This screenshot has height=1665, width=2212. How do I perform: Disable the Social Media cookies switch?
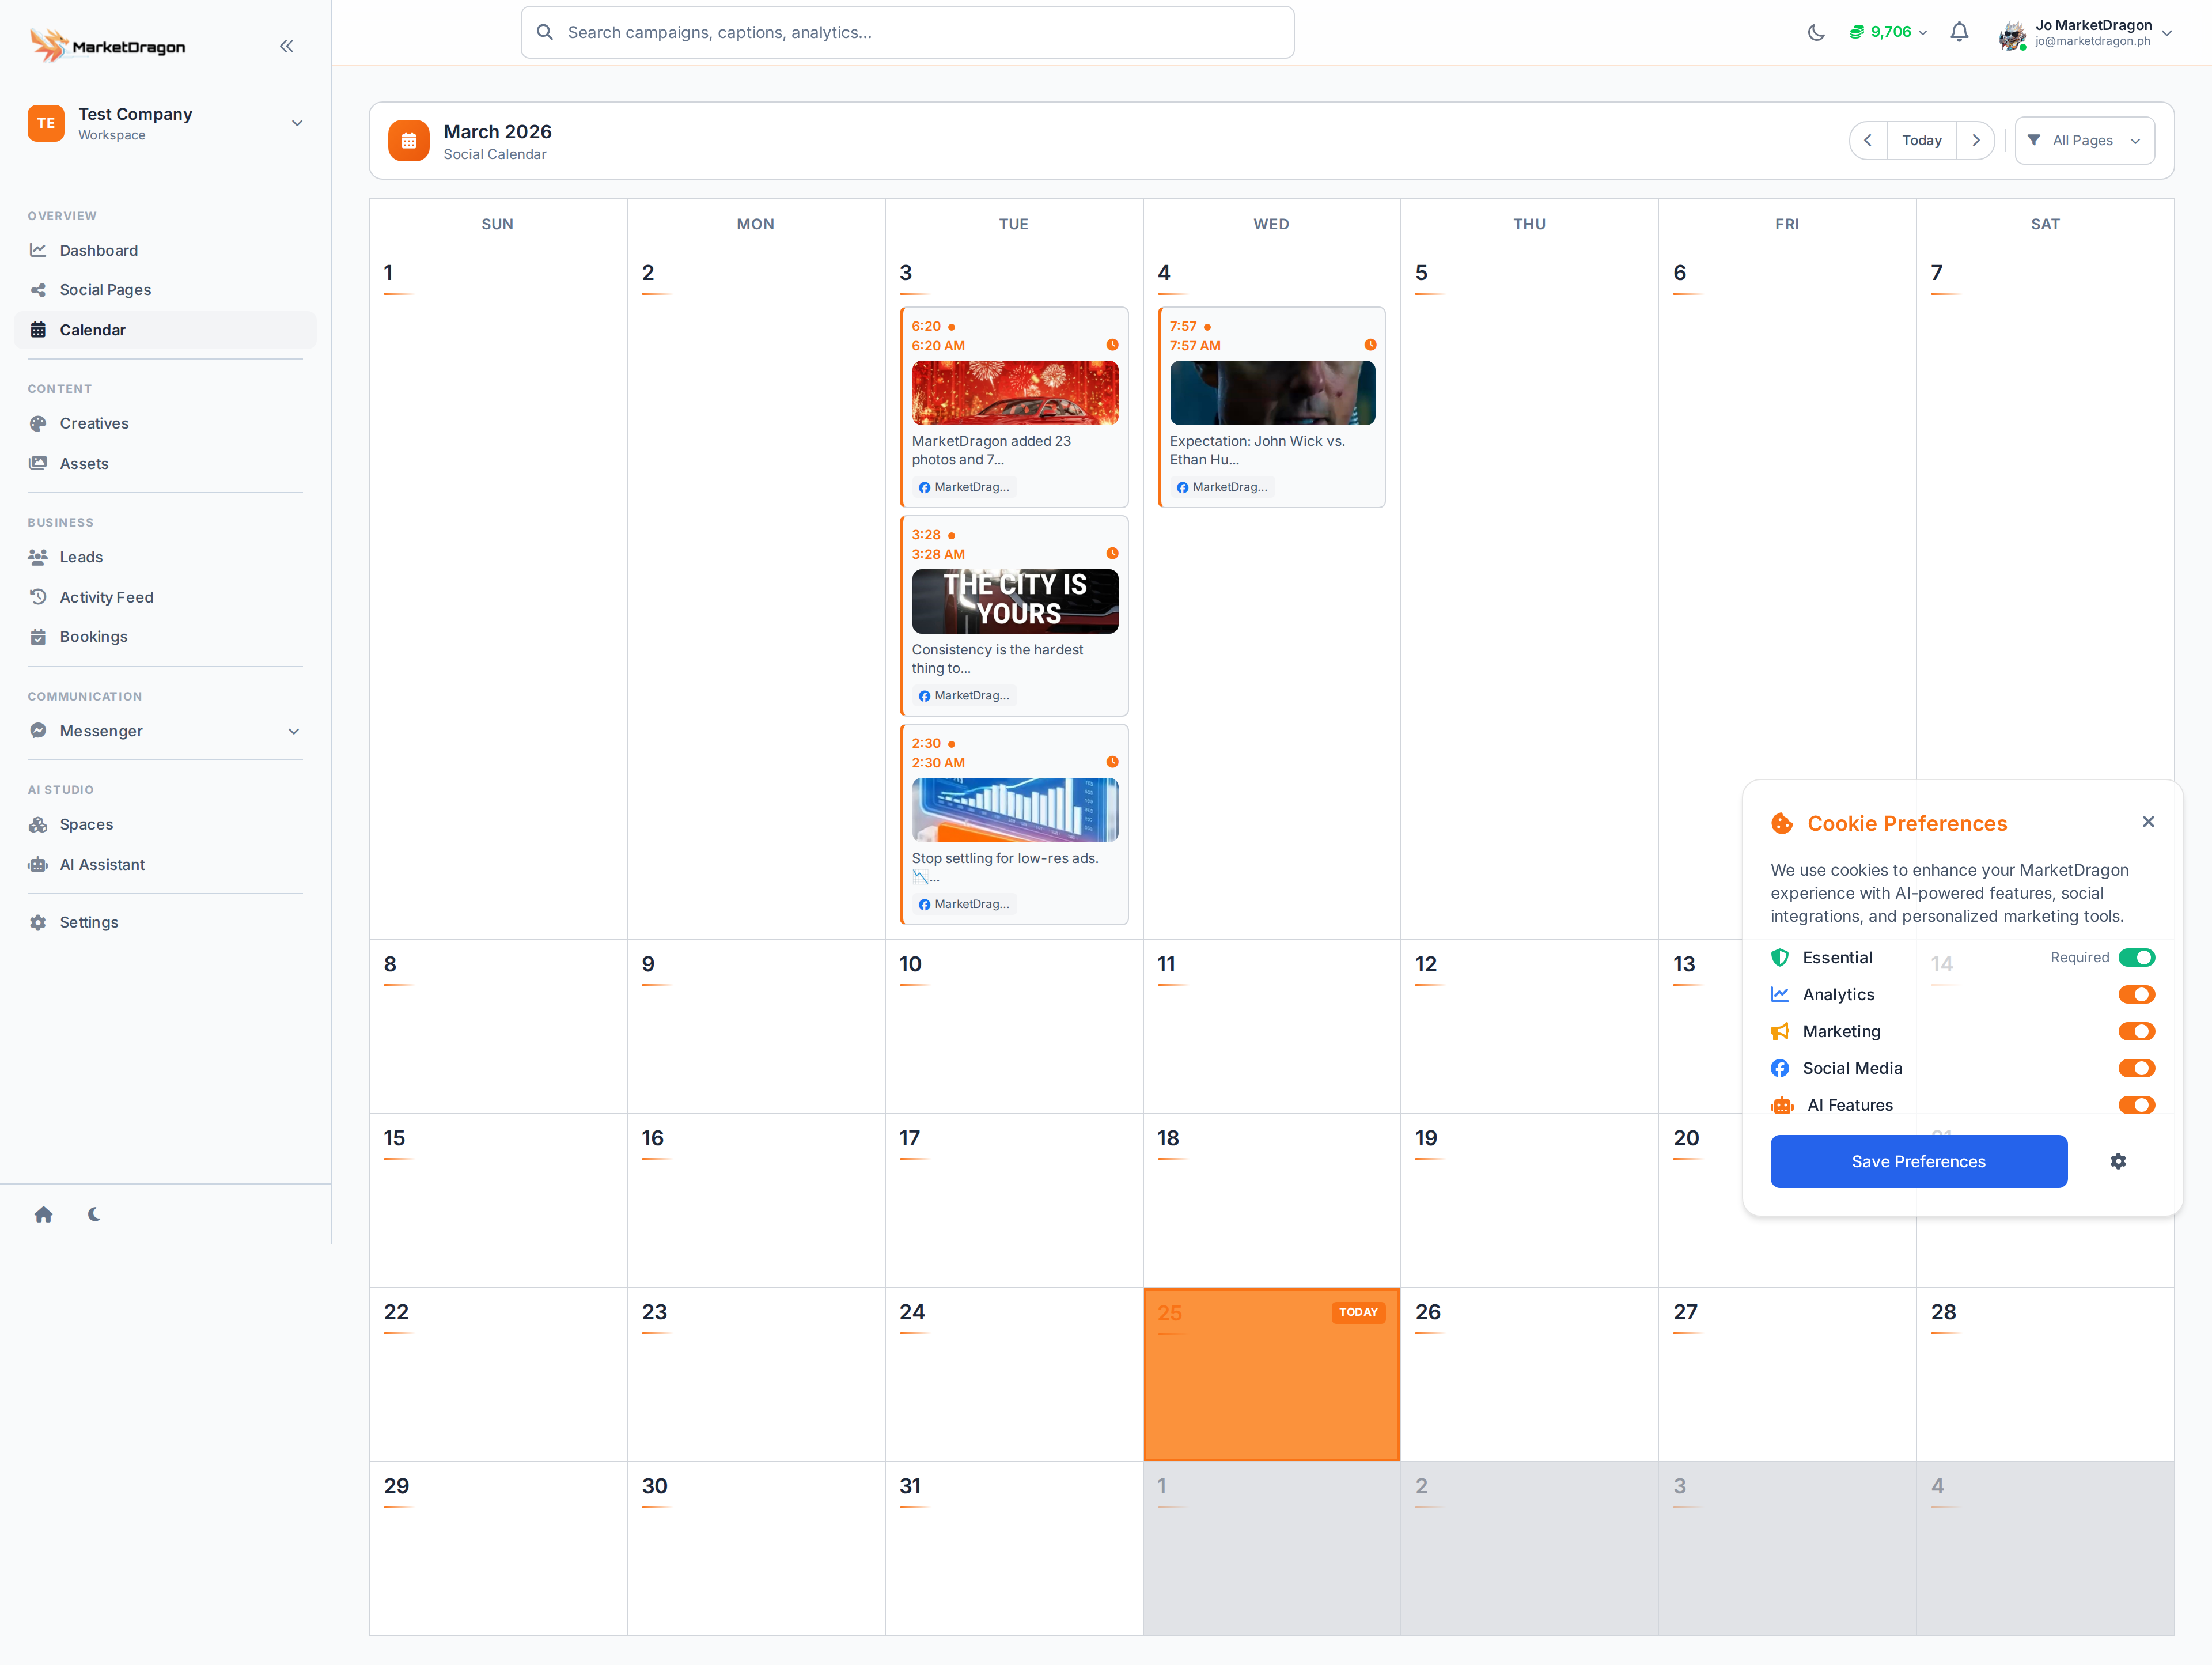[2136, 1068]
